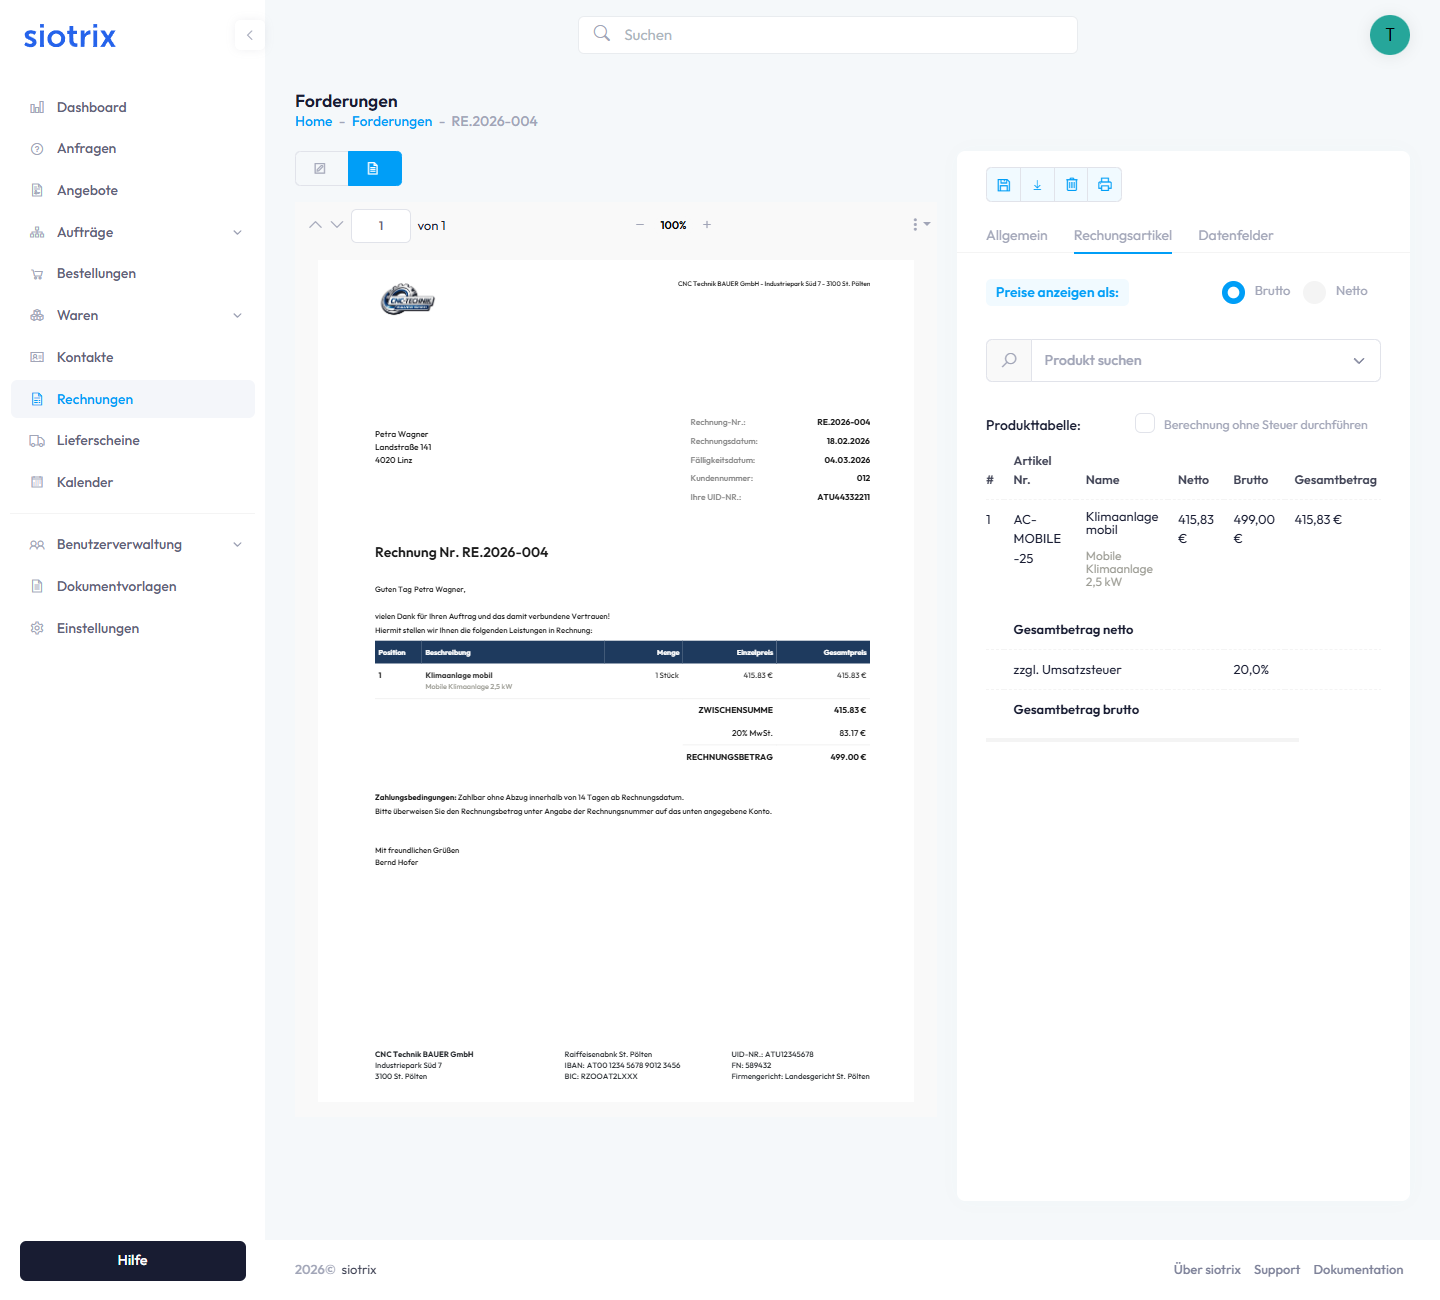Select the document preview view icon

pos(374,169)
